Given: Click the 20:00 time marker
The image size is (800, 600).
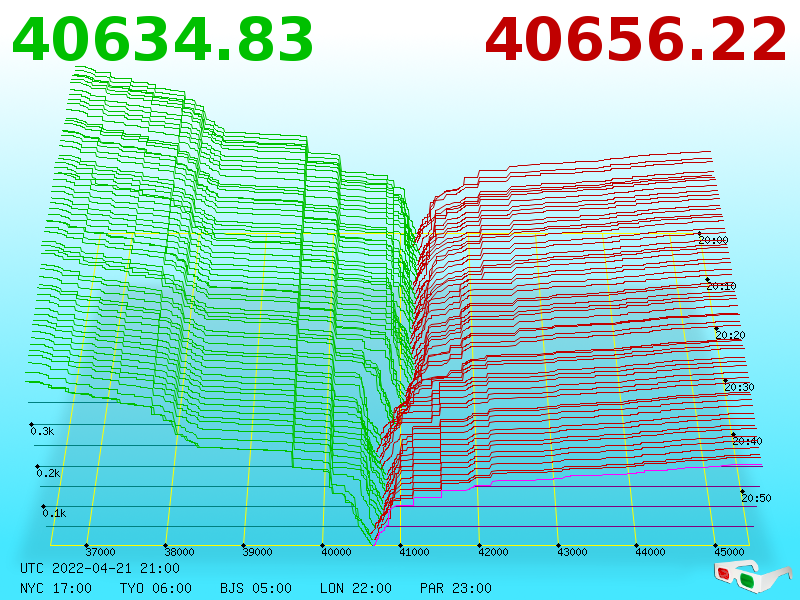Looking at the screenshot, I should tap(713, 240).
